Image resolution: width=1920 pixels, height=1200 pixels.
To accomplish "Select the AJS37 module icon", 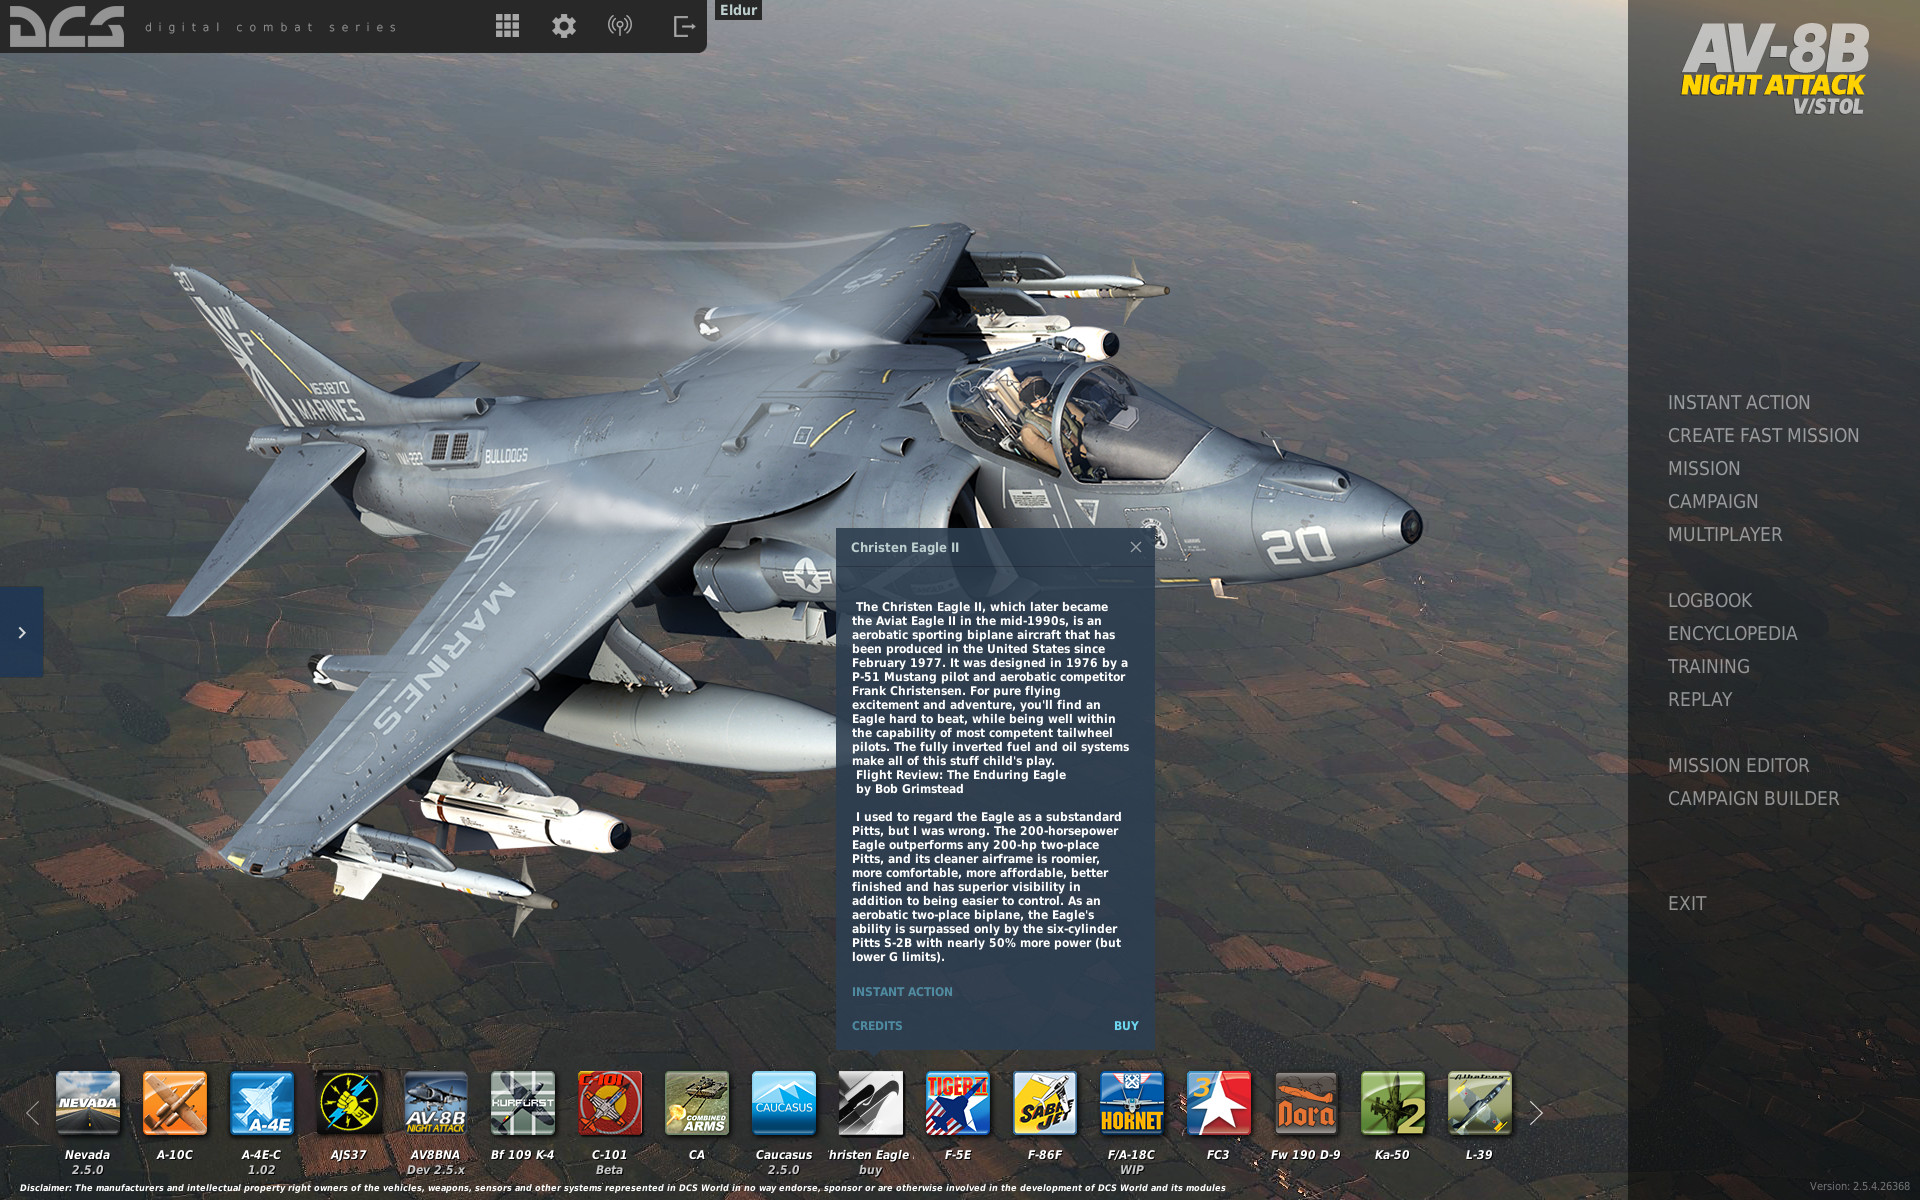I will [x=349, y=1103].
